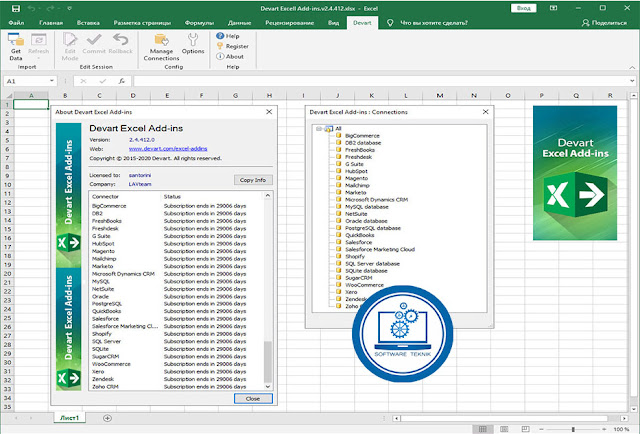Close the Connections dialog with X

coord(485,111)
